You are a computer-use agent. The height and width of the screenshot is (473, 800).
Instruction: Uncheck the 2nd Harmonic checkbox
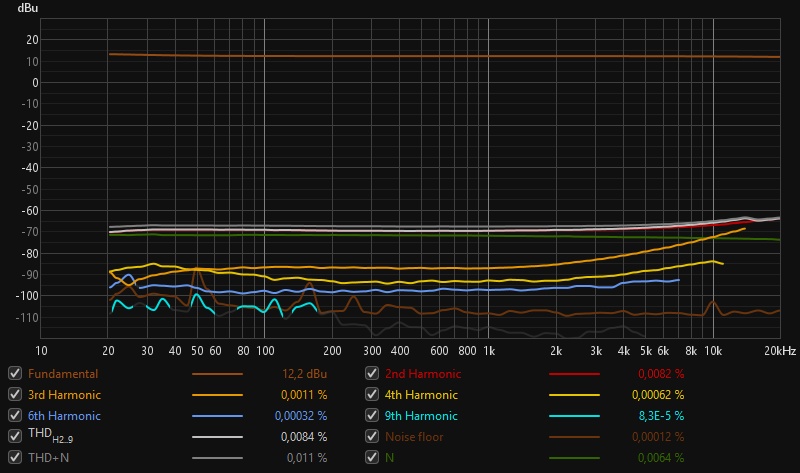373,373
